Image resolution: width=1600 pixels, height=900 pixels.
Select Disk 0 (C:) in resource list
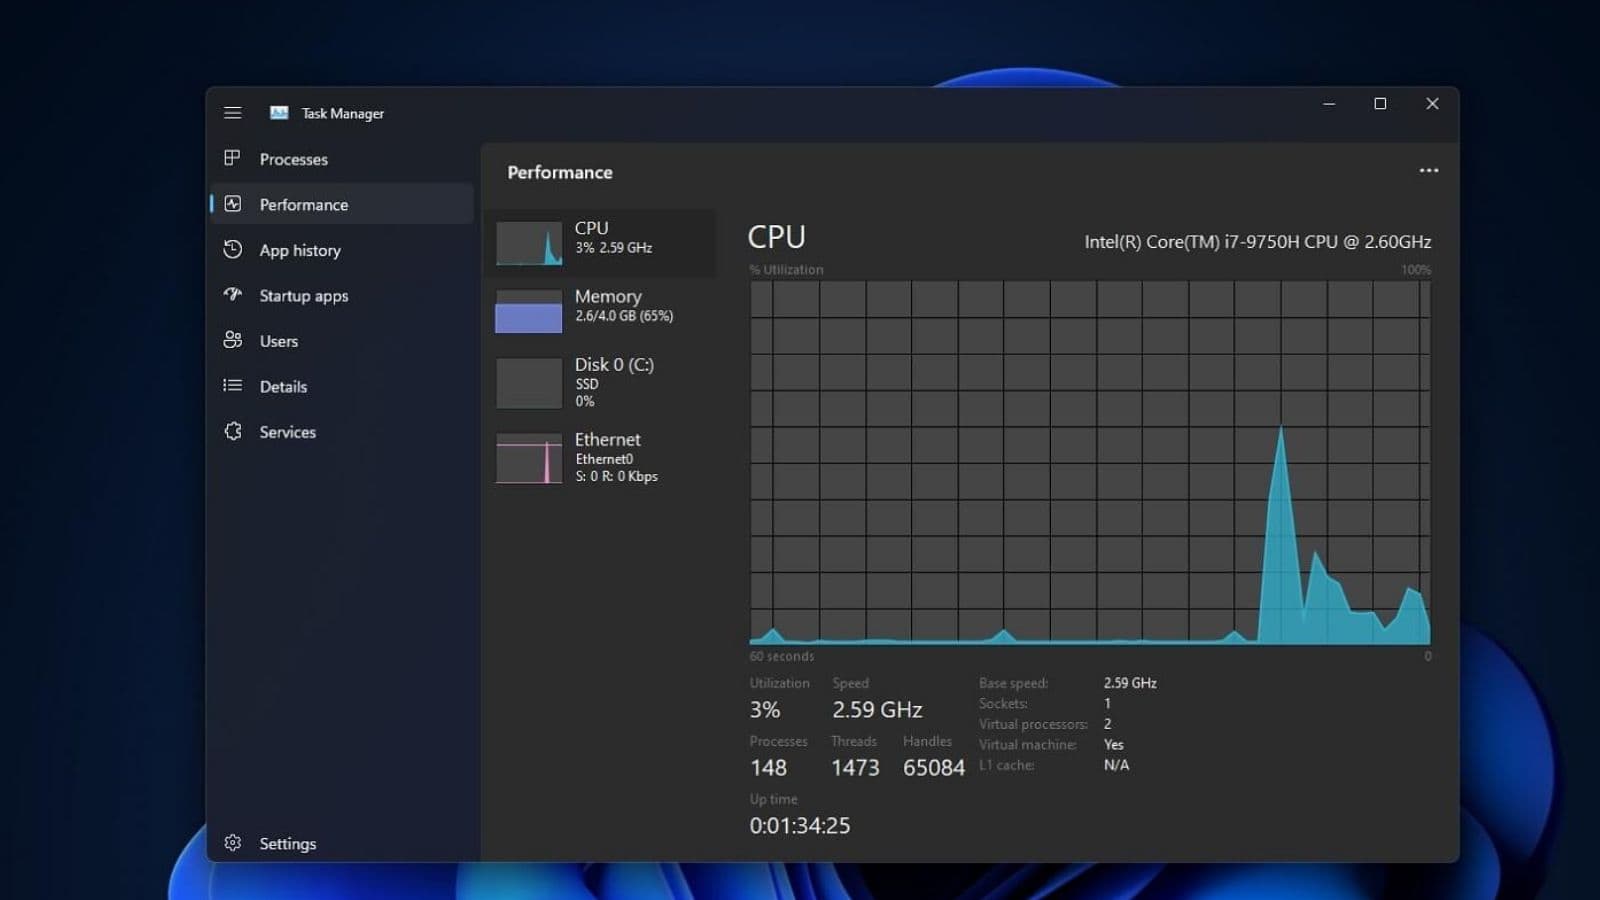[600, 382]
